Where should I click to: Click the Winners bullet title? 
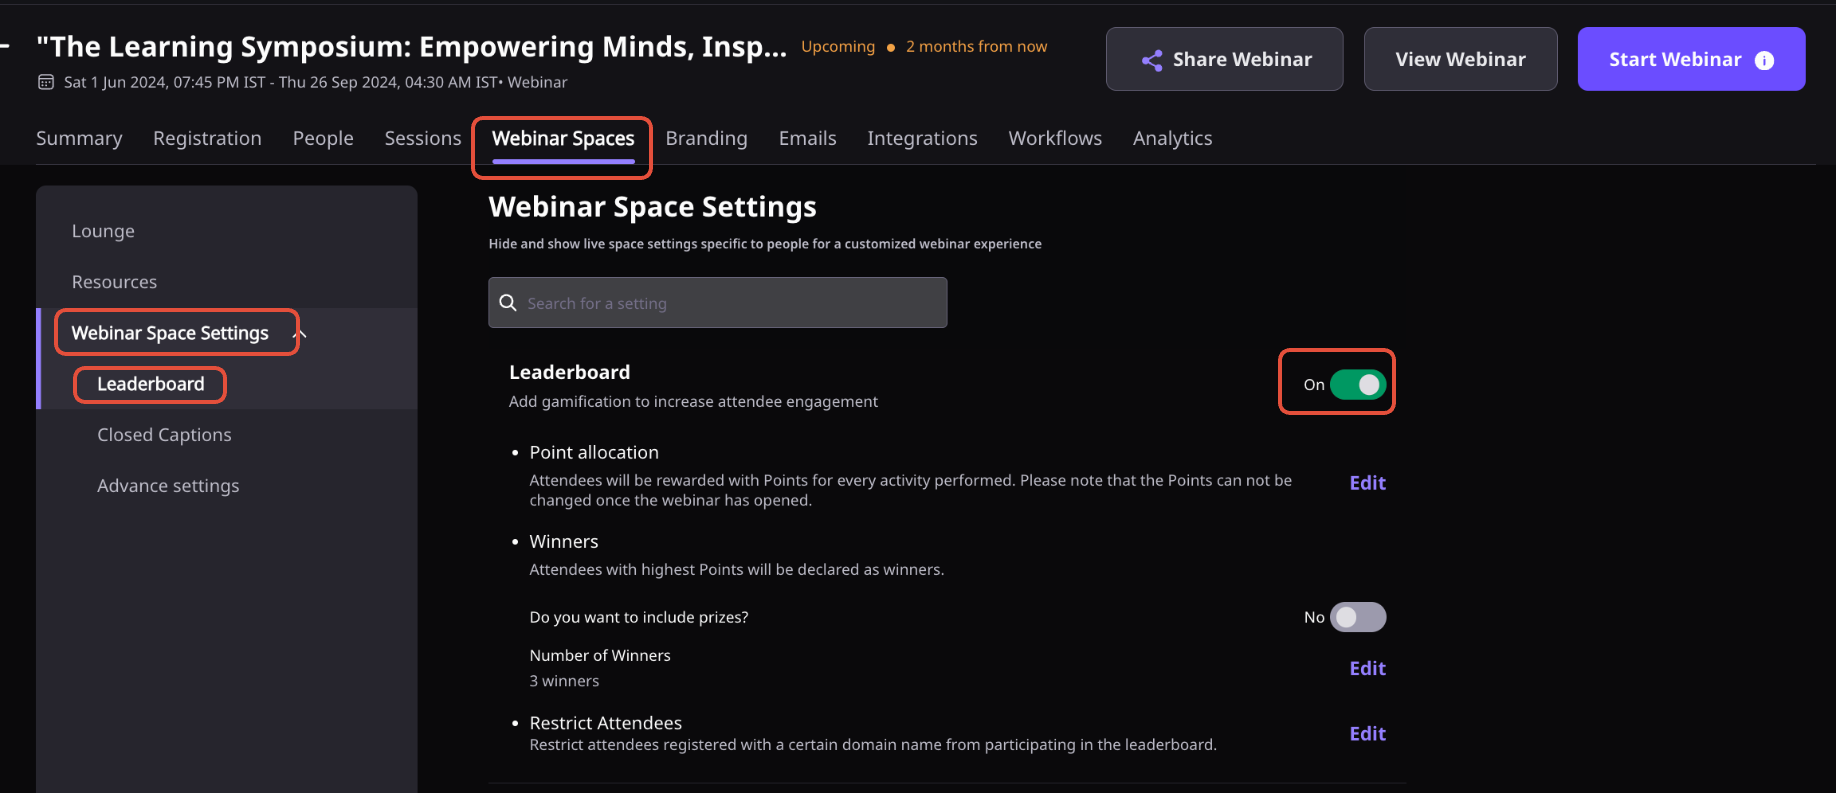click(x=564, y=541)
